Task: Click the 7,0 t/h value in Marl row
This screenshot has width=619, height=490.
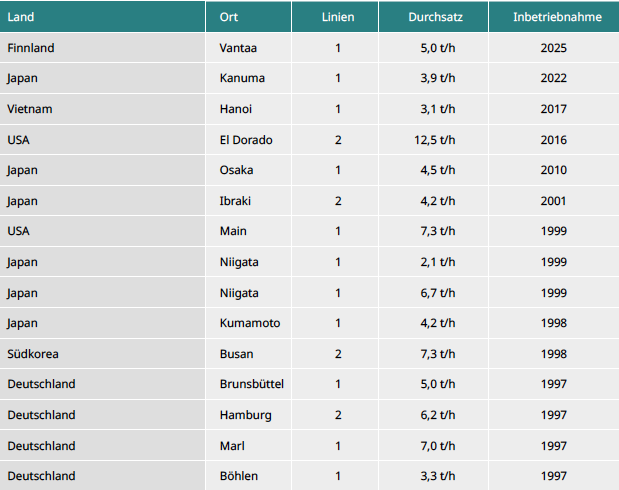Action: [x=437, y=445]
